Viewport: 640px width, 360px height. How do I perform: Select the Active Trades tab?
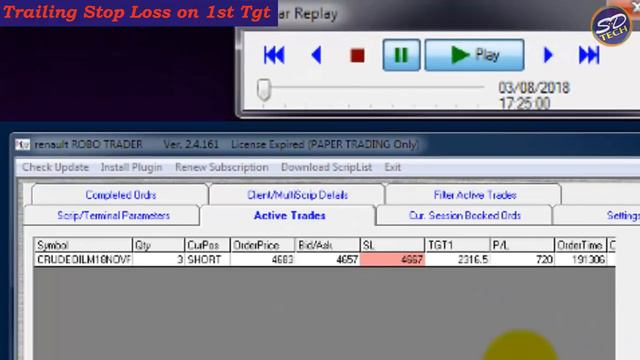point(289,215)
